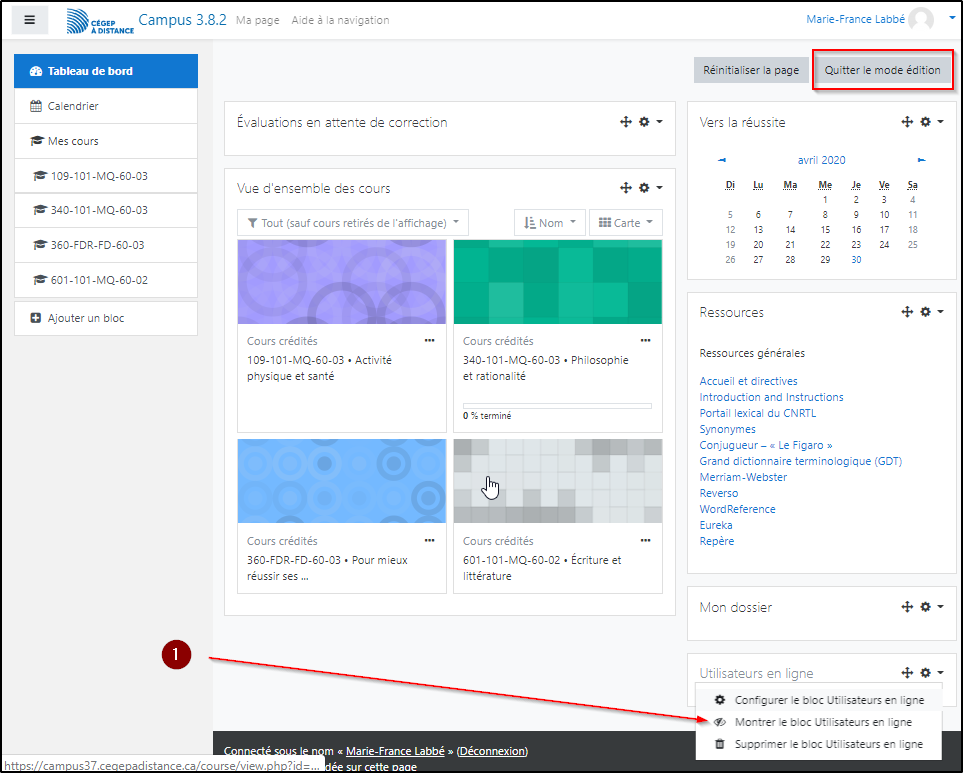Screen dimensions: 963x773
Task: Click Quitter le mode édition button
Action: pos(882,70)
